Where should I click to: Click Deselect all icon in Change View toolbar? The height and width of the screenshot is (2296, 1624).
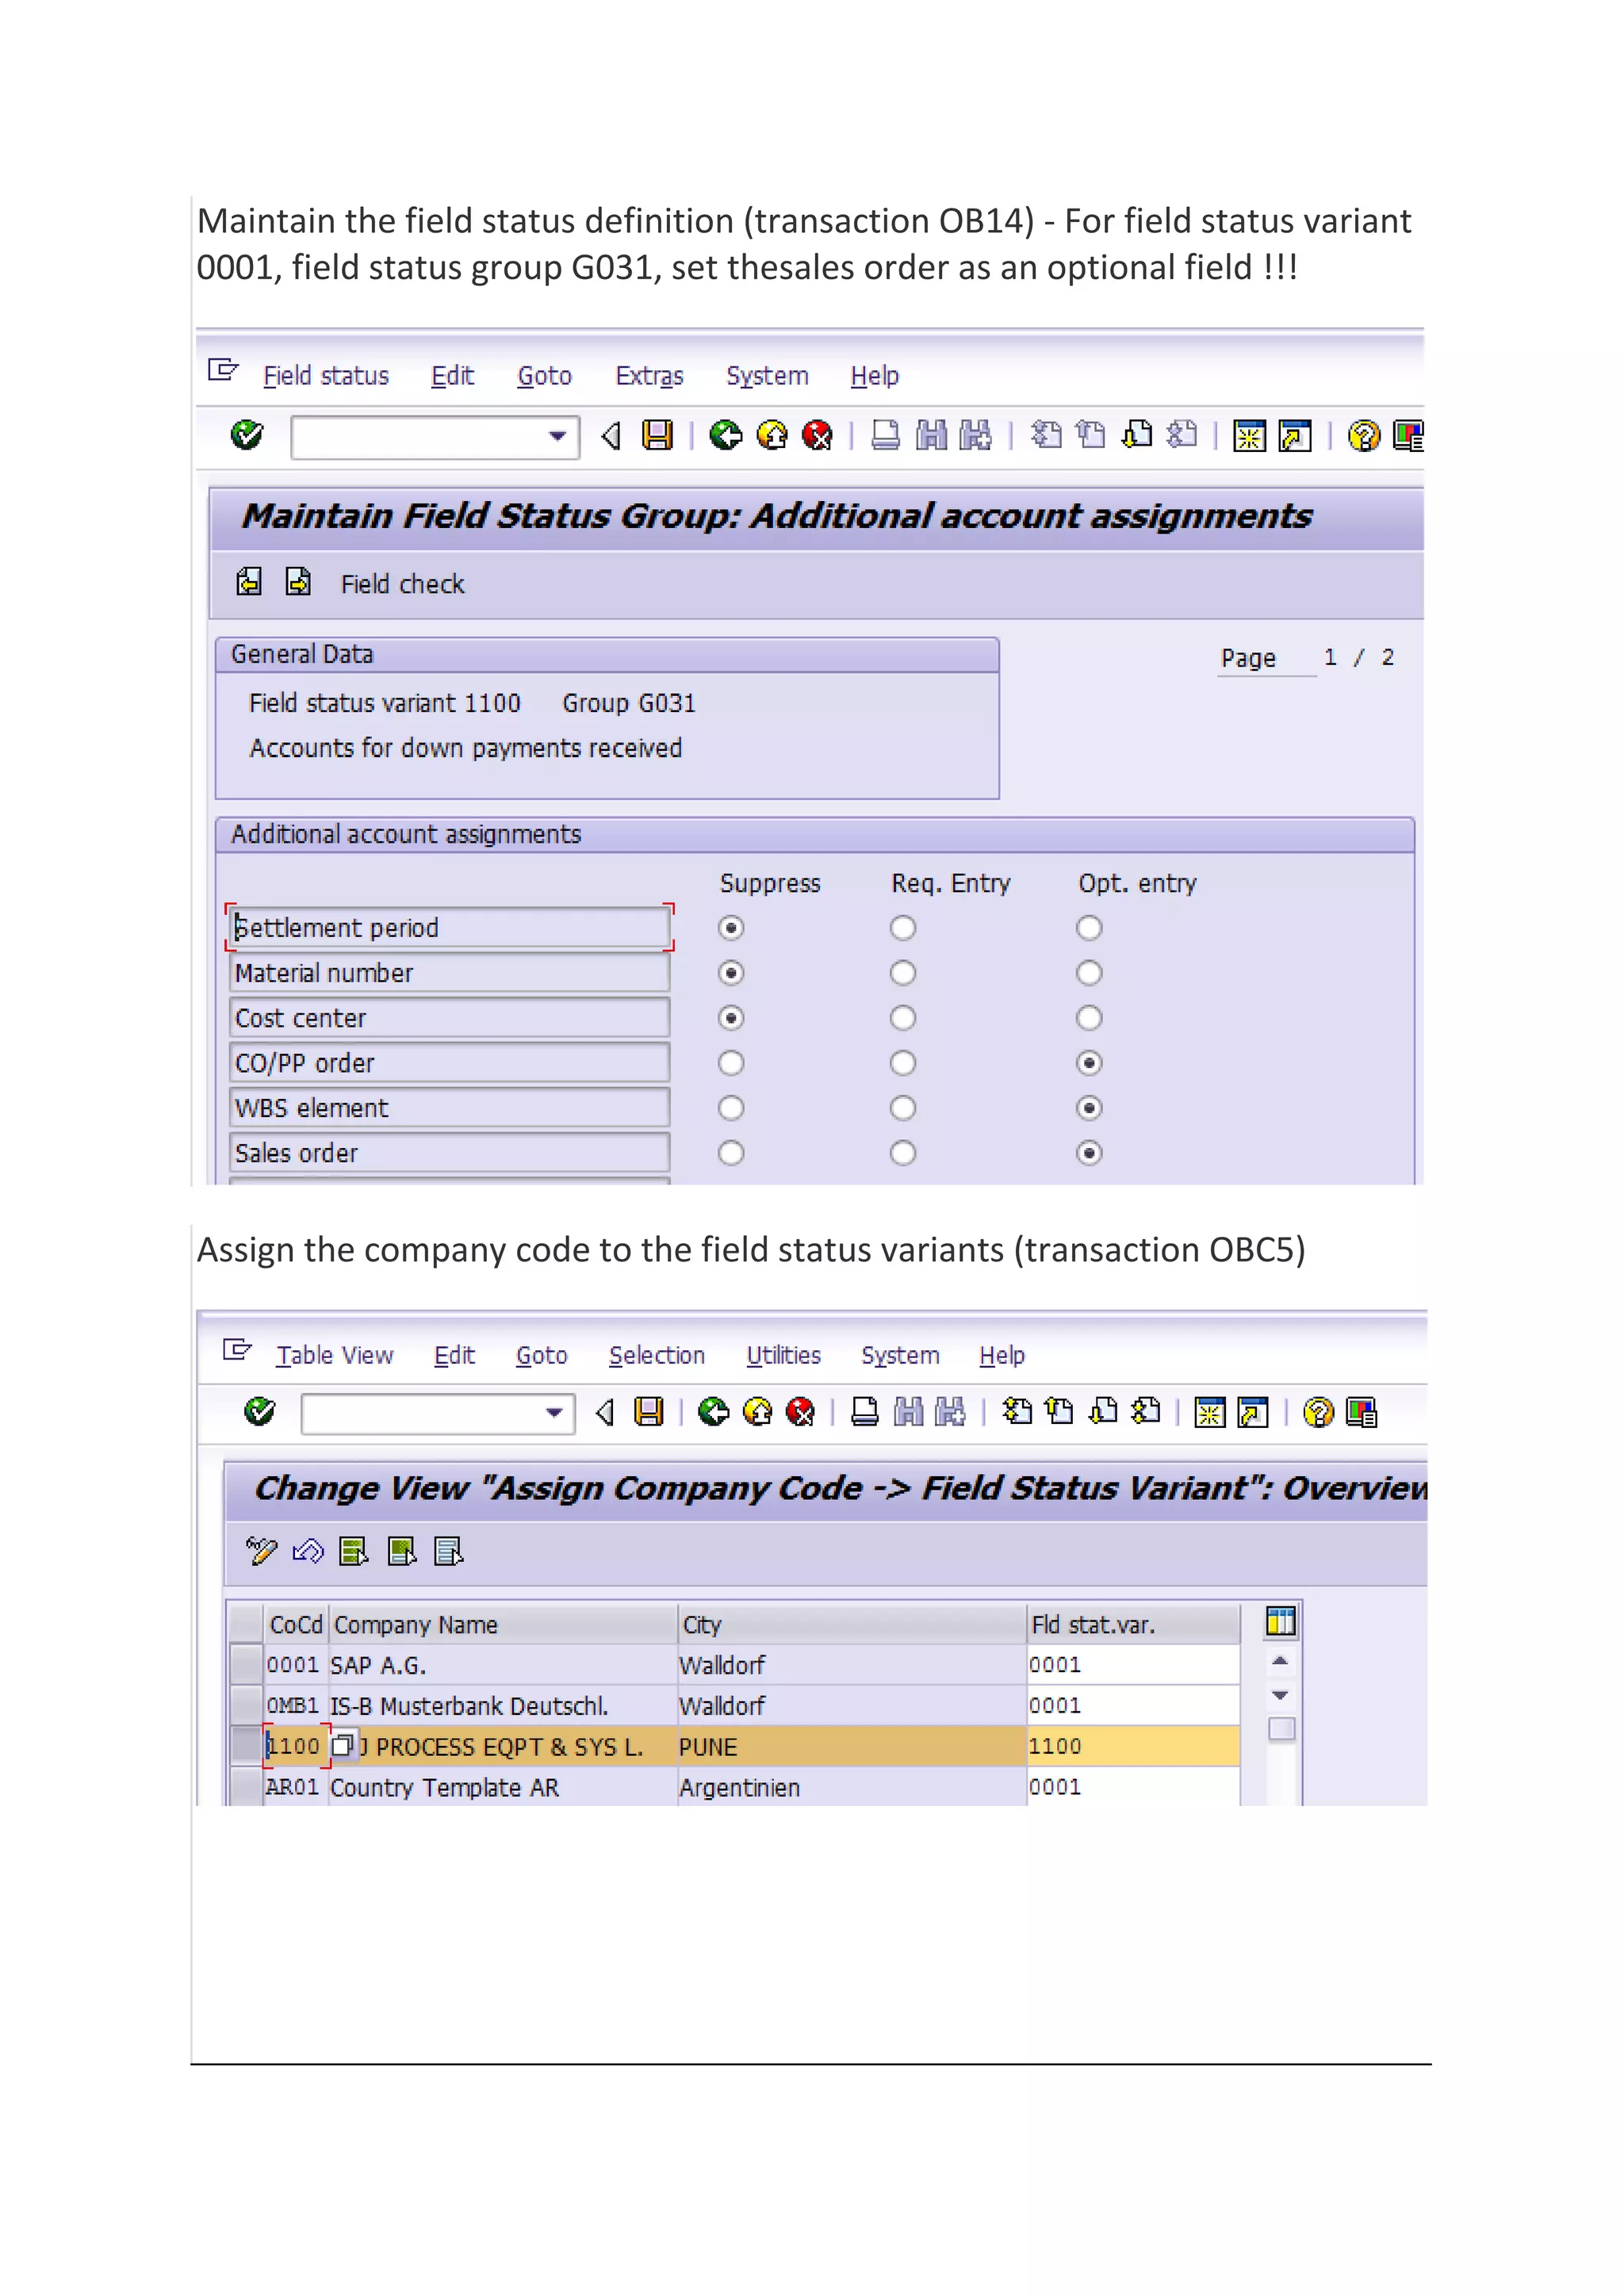coord(449,1551)
